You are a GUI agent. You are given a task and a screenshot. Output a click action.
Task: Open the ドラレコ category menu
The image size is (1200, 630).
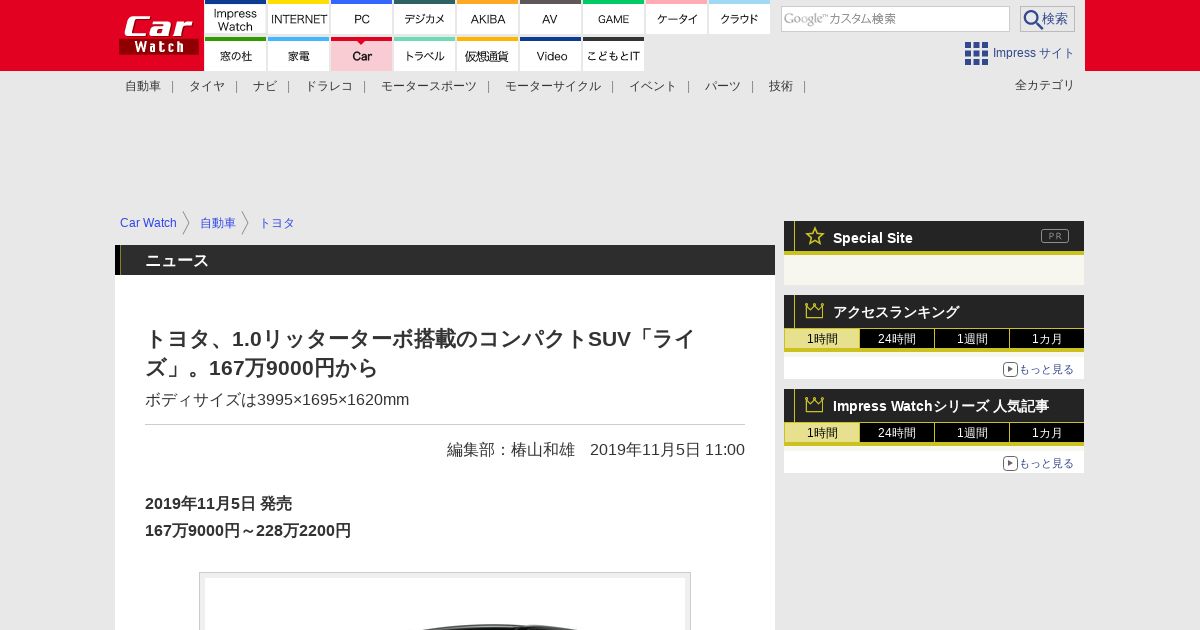click(329, 86)
